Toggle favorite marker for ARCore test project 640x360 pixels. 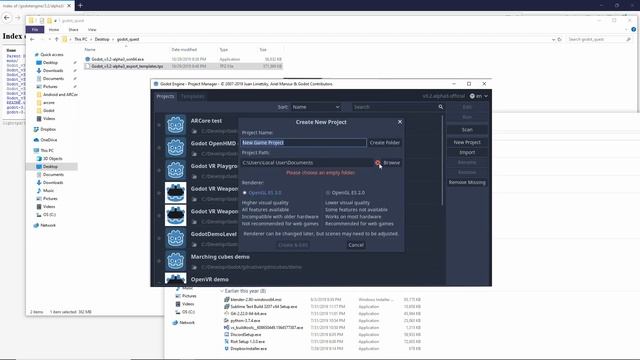(x=159, y=125)
